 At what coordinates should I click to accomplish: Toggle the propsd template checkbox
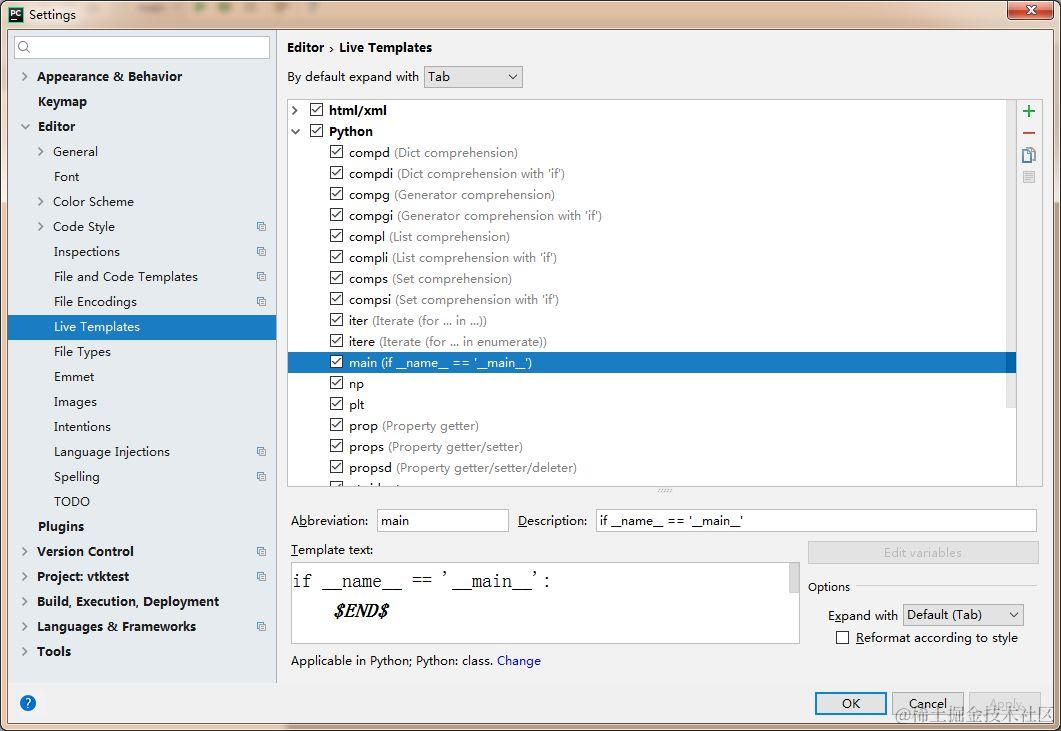pyautogui.click(x=336, y=466)
